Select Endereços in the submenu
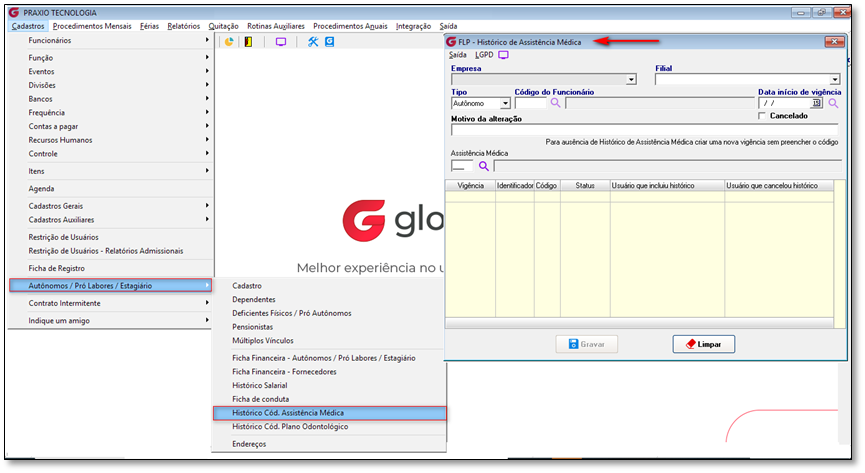The width and height of the screenshot is (865, 473). tap(249, 444)
